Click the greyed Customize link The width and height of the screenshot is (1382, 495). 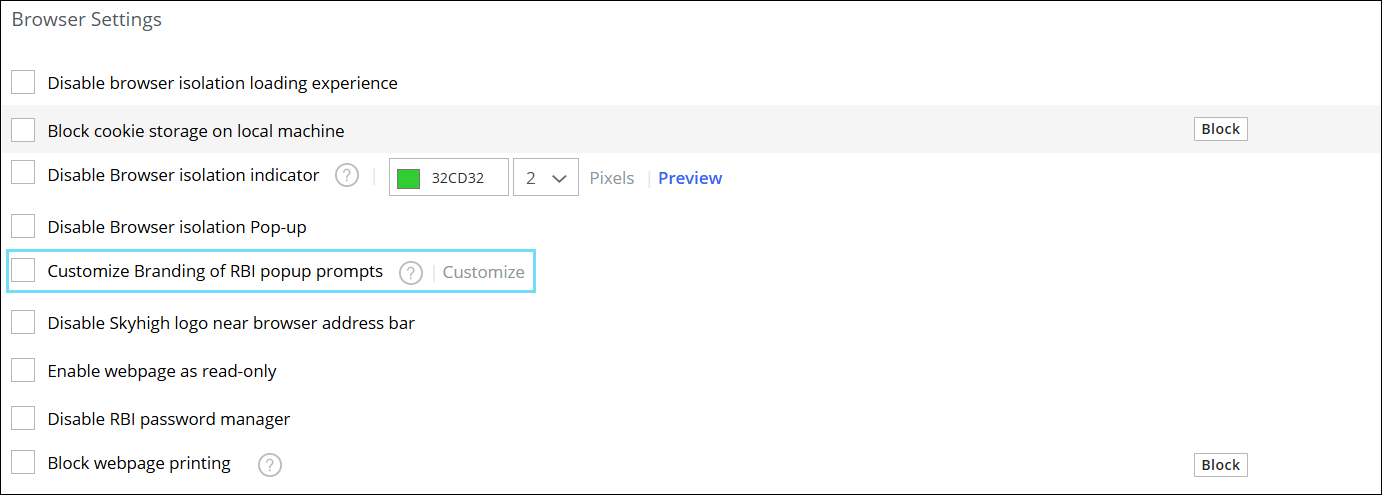(x=483, y=272)
